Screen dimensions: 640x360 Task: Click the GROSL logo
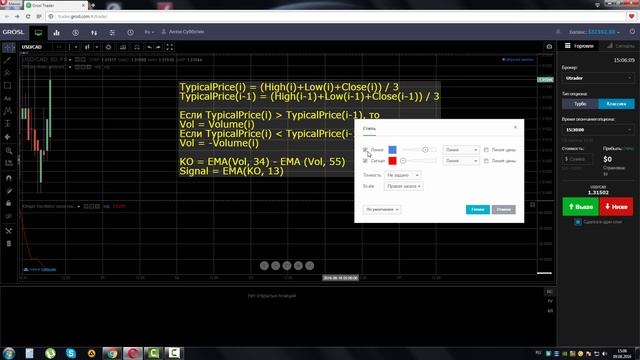13,32
